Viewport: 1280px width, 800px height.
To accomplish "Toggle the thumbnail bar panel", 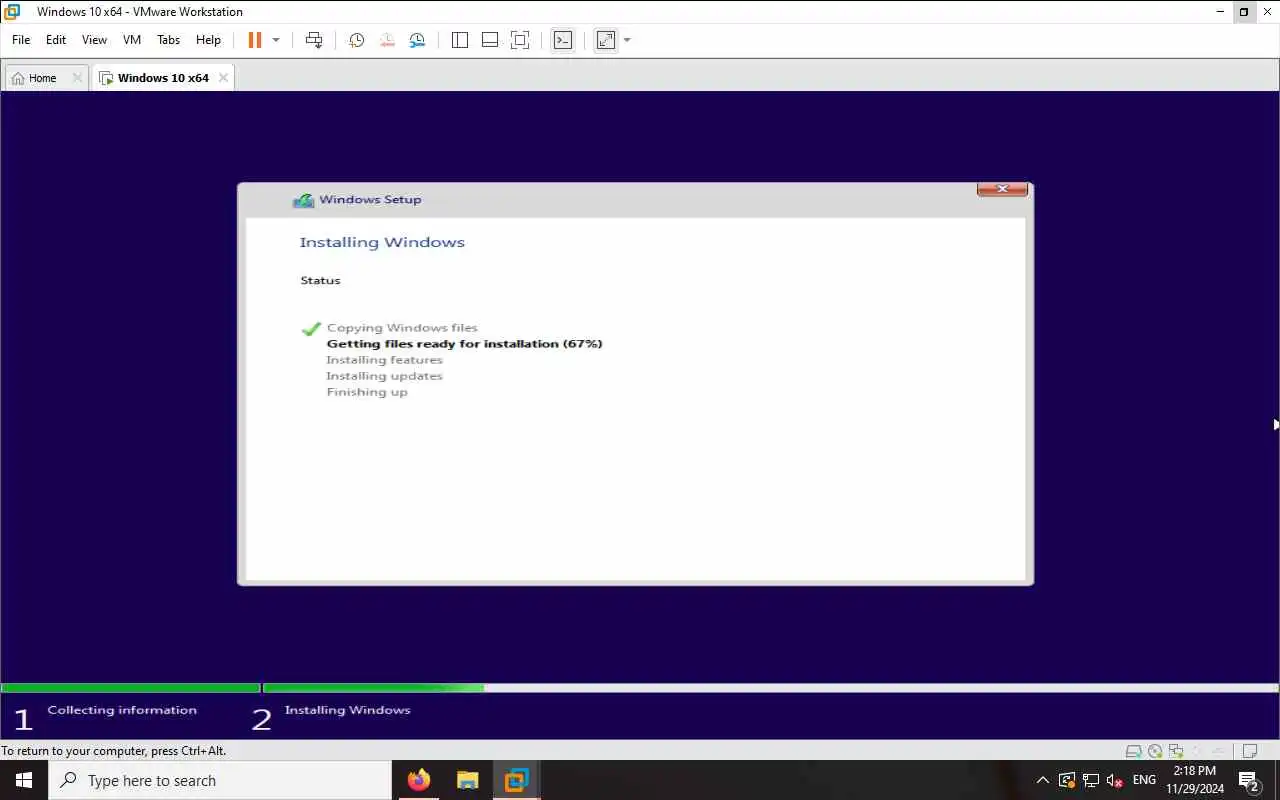I will (x=490, y=40).
